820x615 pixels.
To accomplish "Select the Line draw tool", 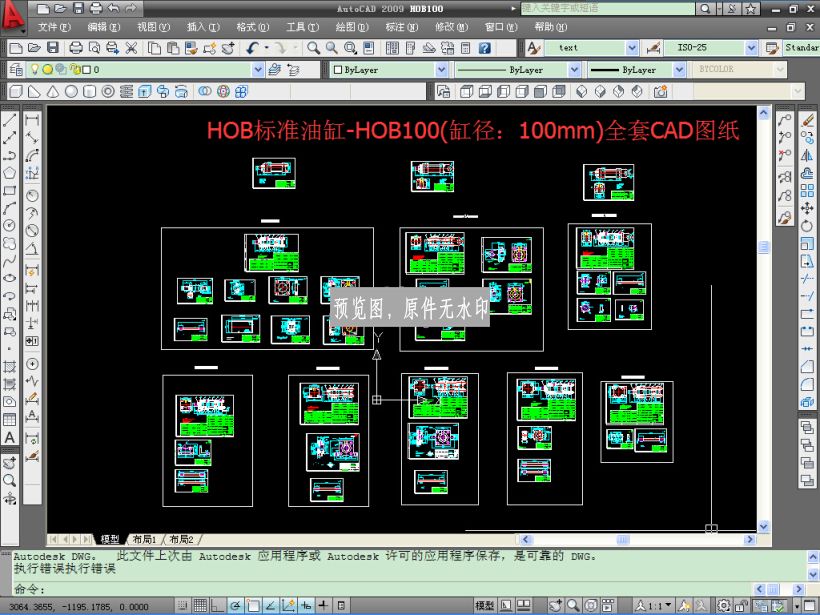I will click(x=9, y=120).
